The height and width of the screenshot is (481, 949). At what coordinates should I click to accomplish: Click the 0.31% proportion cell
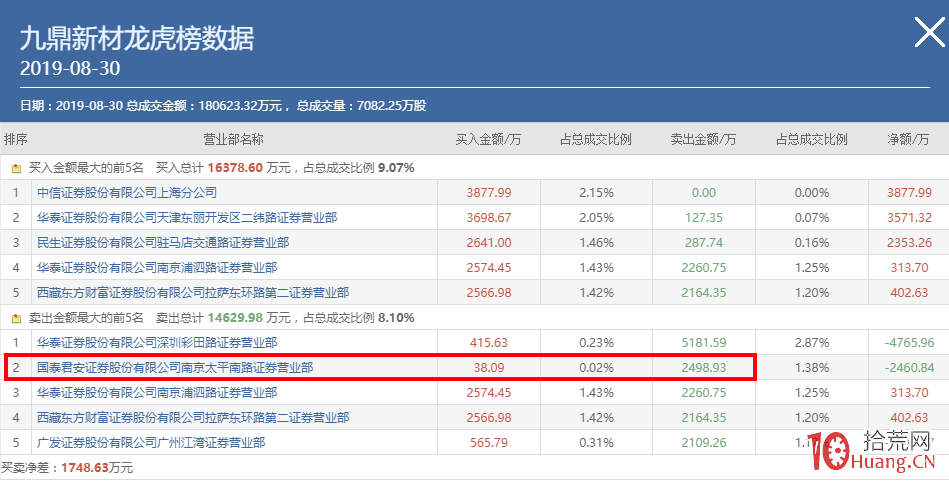coord(596,442)
